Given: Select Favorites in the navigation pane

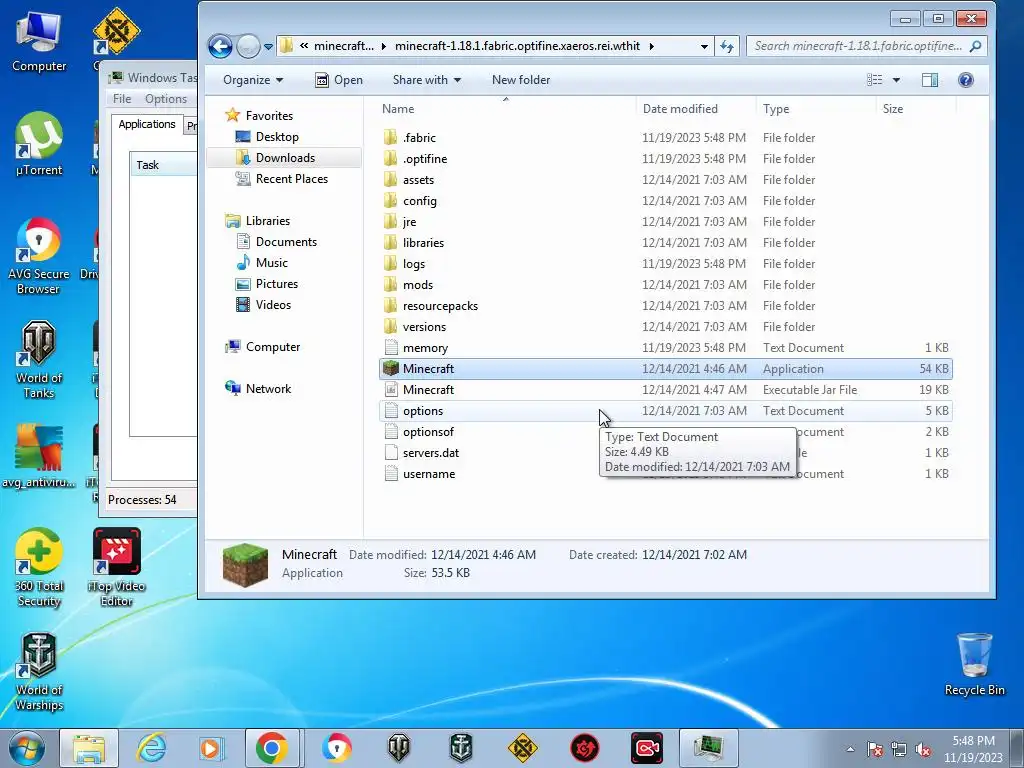Looking at the screenshot, I should pyautogui.click(x=268, y=116).
